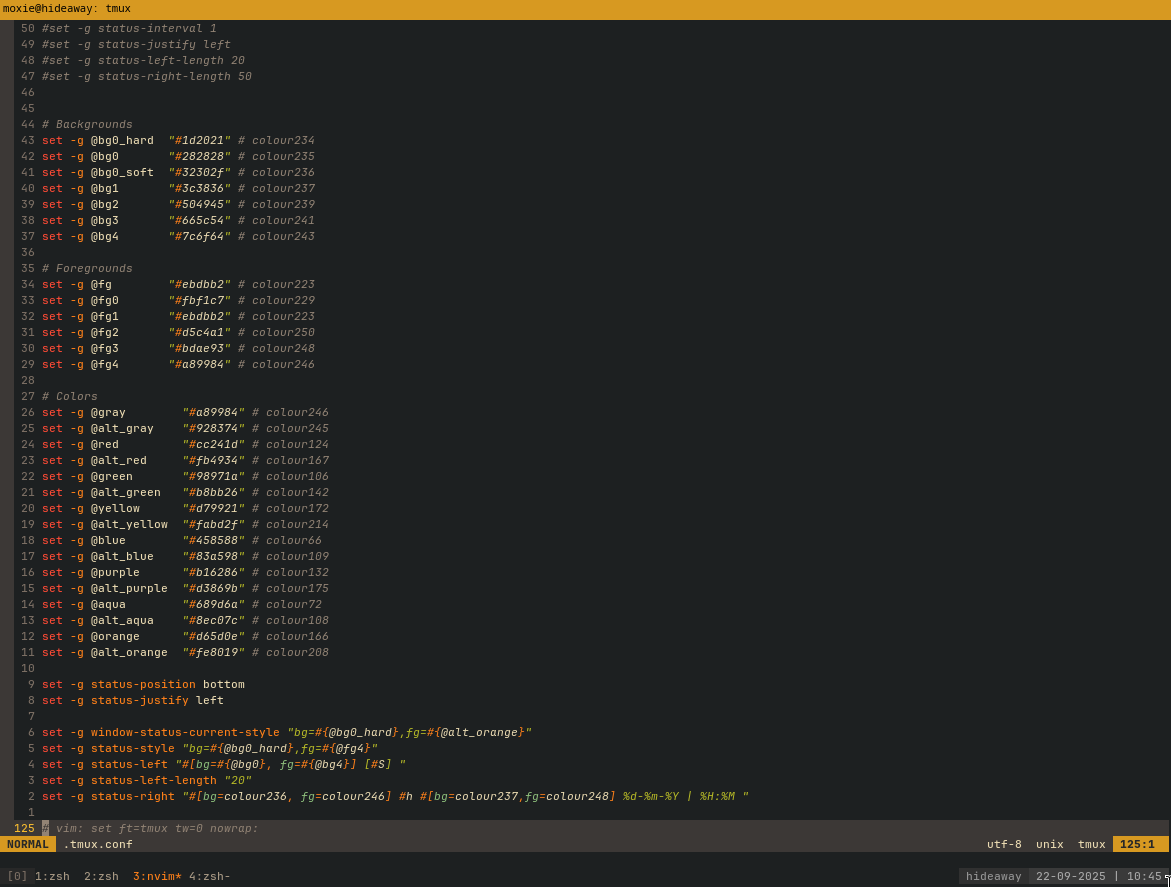Switch to tmux window 2:zsh
This screenshot has width=1171, height=887.
point(101,876)
